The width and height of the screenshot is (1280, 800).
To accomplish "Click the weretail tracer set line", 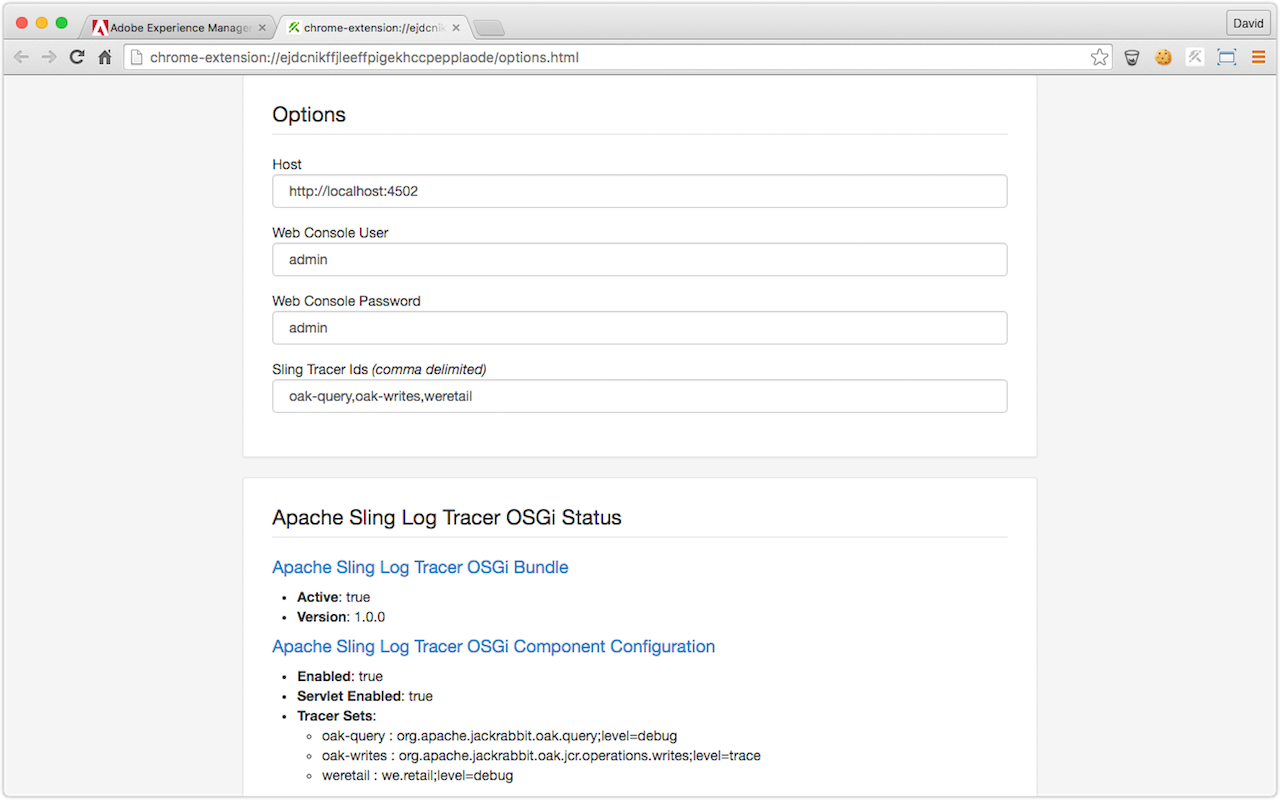I will coord(417,776).
